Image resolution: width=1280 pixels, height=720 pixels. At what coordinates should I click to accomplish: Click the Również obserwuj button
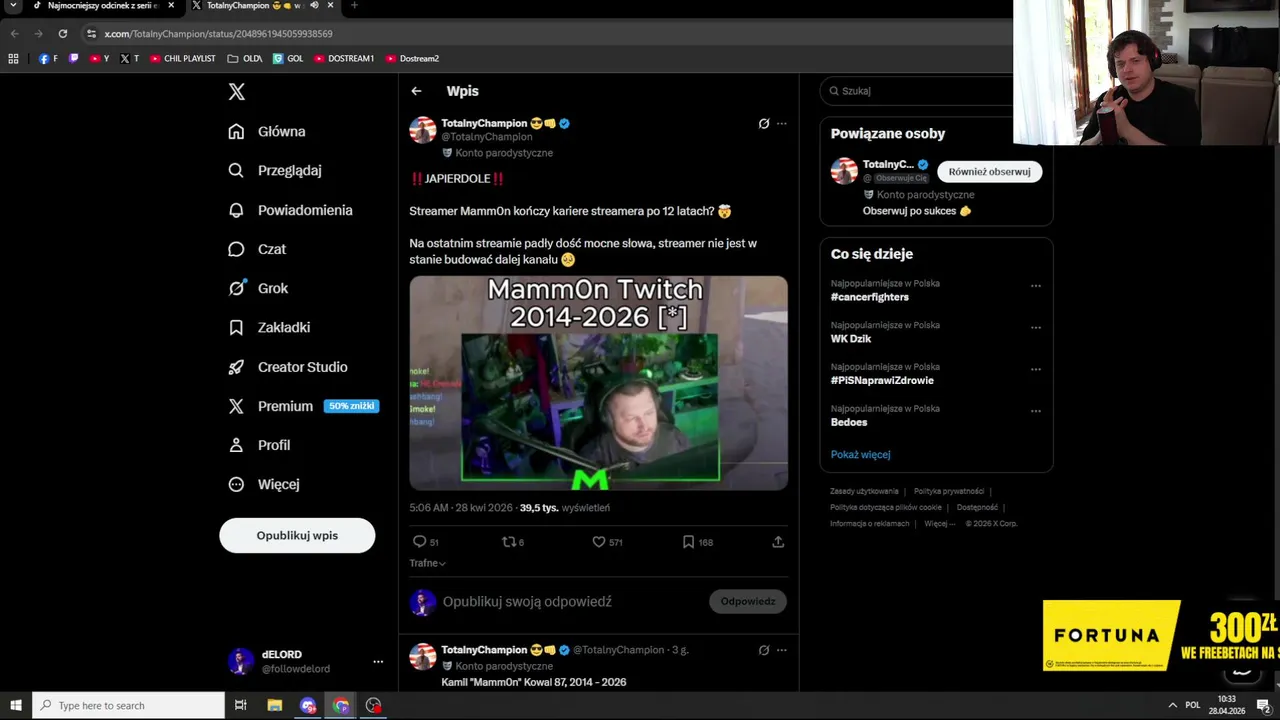point(989,172)
